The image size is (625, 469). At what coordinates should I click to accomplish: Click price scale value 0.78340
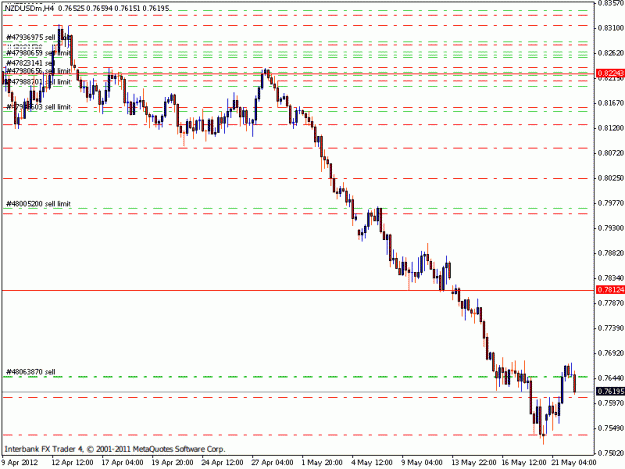click(611, 278)
